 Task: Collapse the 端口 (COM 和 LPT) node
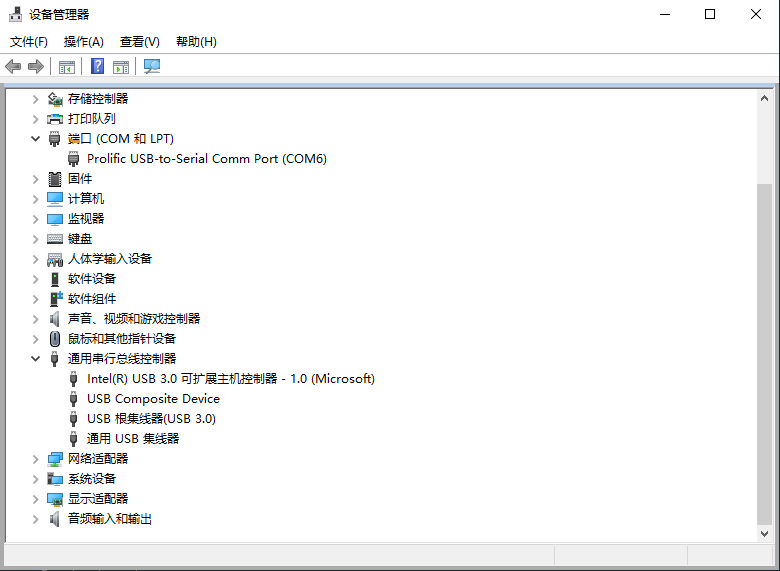36,138
